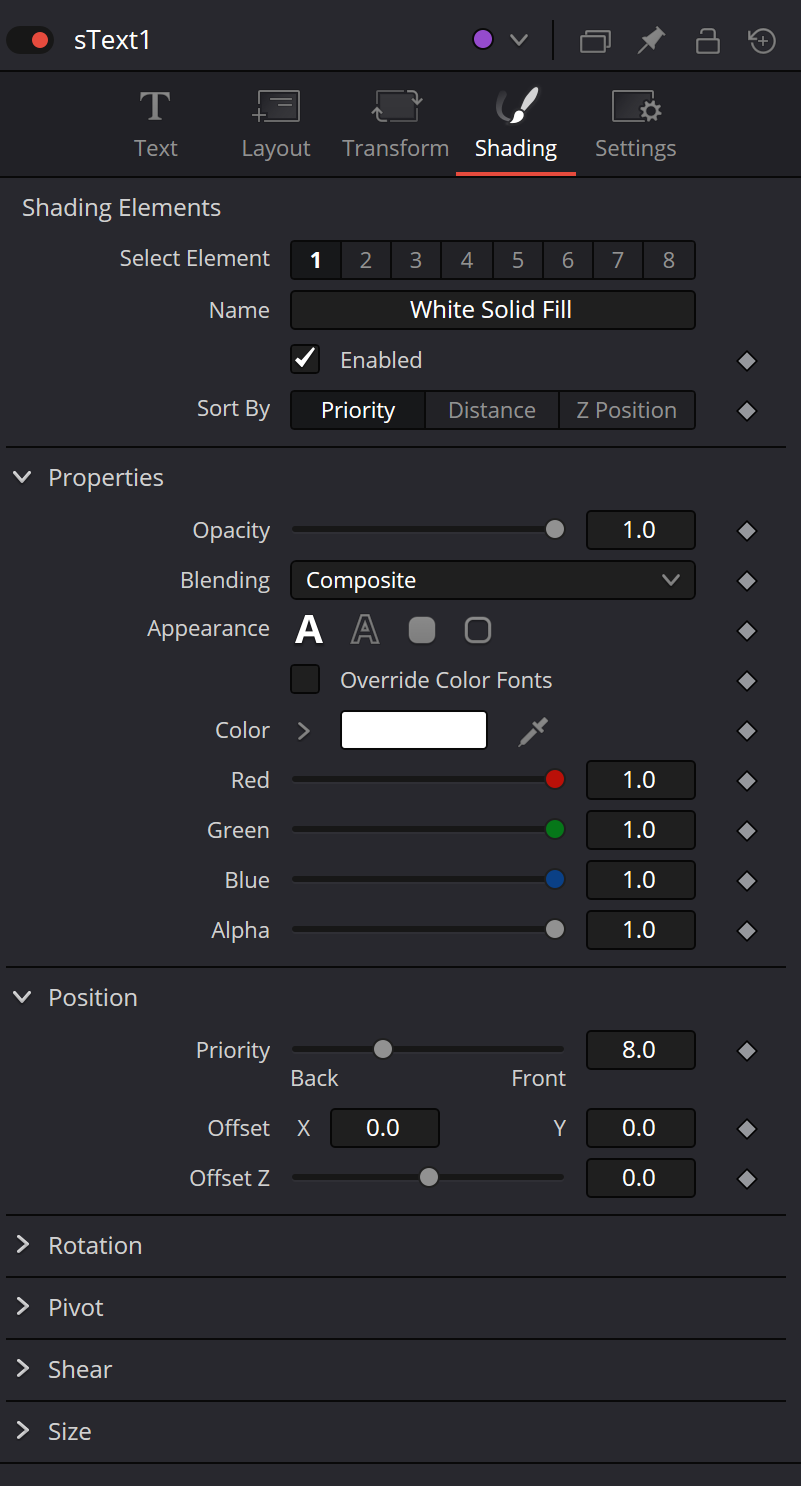
Task: Open the Transform tab
Action: [x=396, y=124]
